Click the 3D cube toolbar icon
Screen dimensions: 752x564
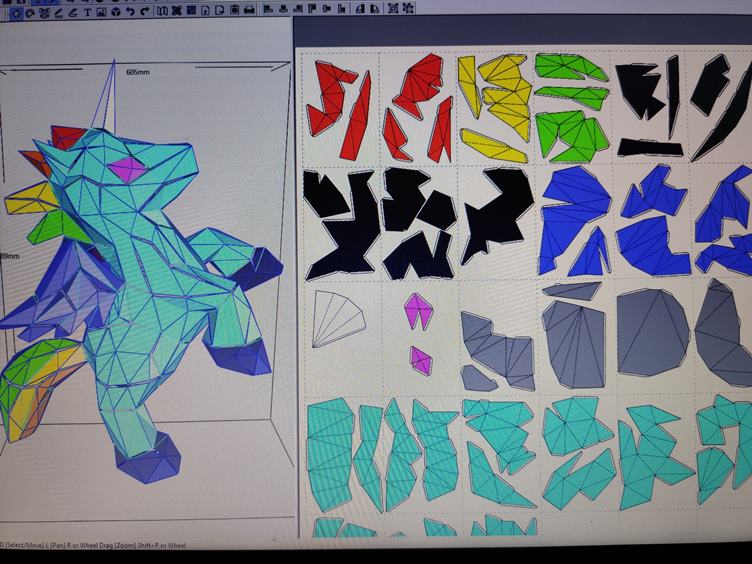click(x=116, y=12)
